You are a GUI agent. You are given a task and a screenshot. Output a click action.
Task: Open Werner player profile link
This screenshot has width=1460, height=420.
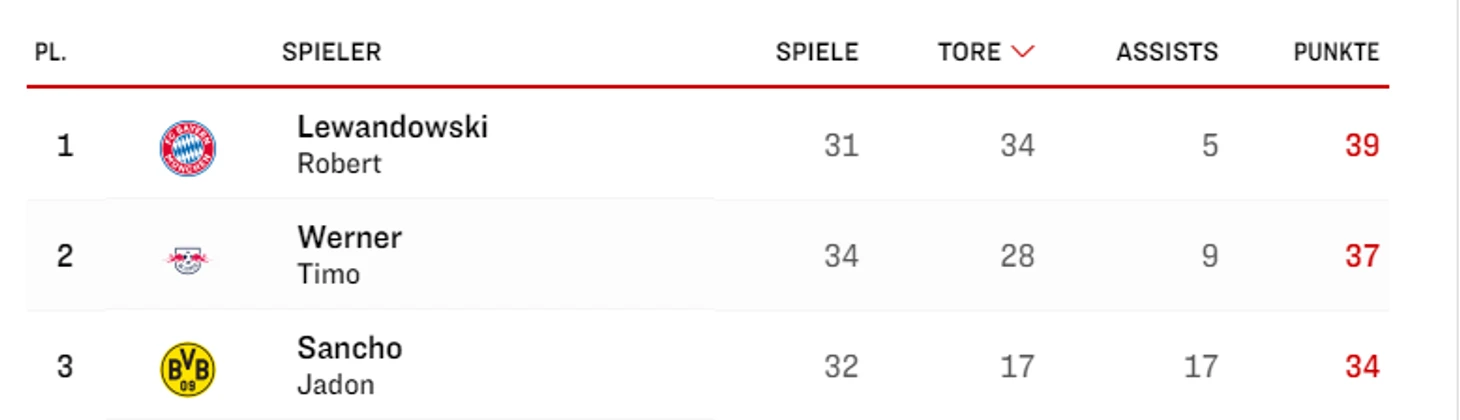click(349, 238)
